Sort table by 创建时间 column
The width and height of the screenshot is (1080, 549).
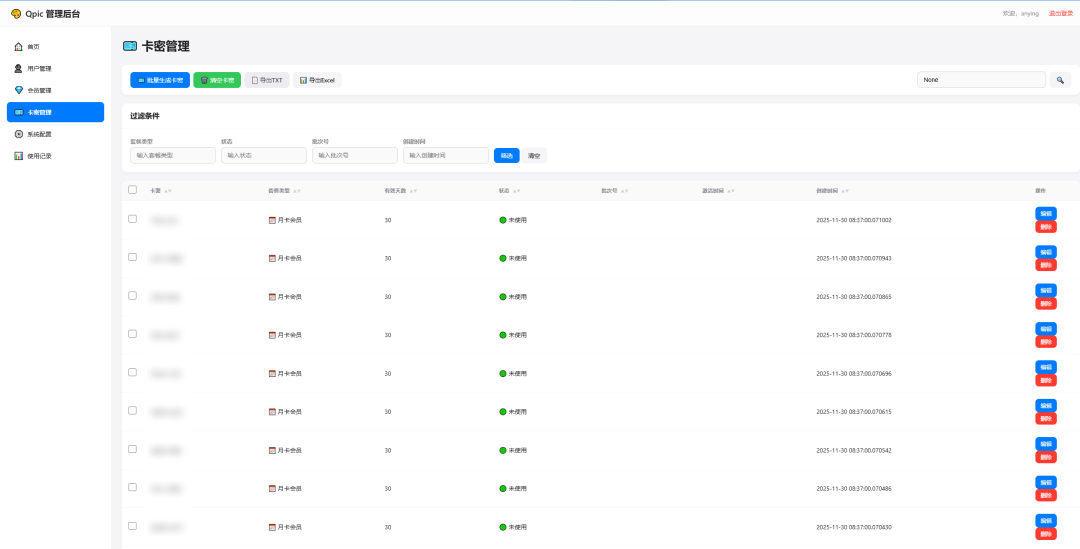point(846,191)
